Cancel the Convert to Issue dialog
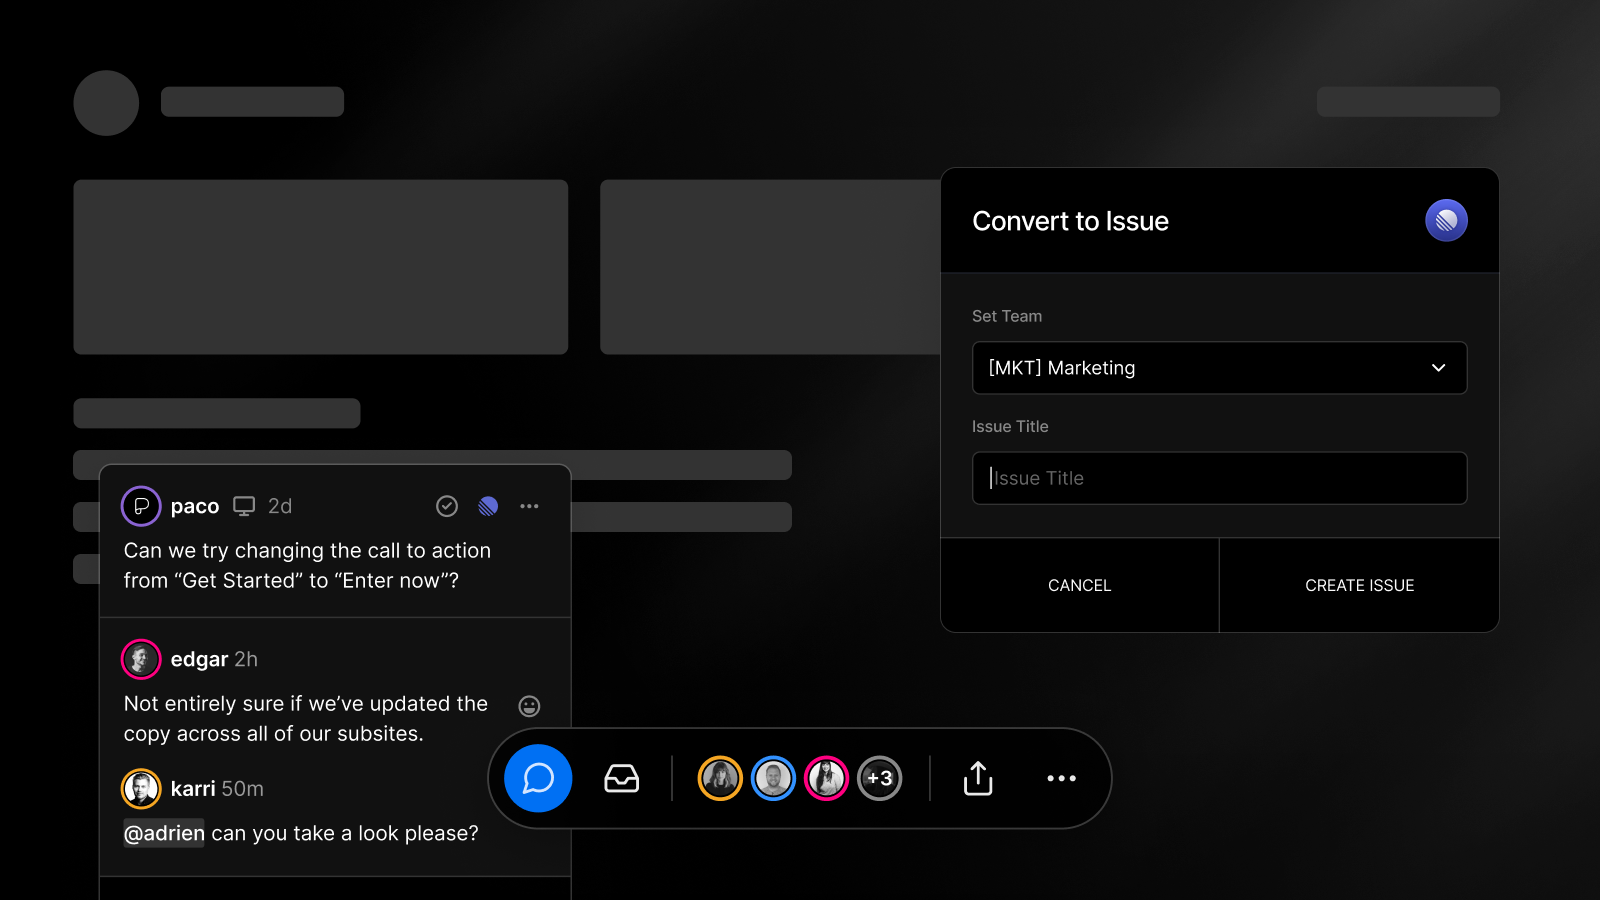 pyautogui.click(x=1079, y=585)
